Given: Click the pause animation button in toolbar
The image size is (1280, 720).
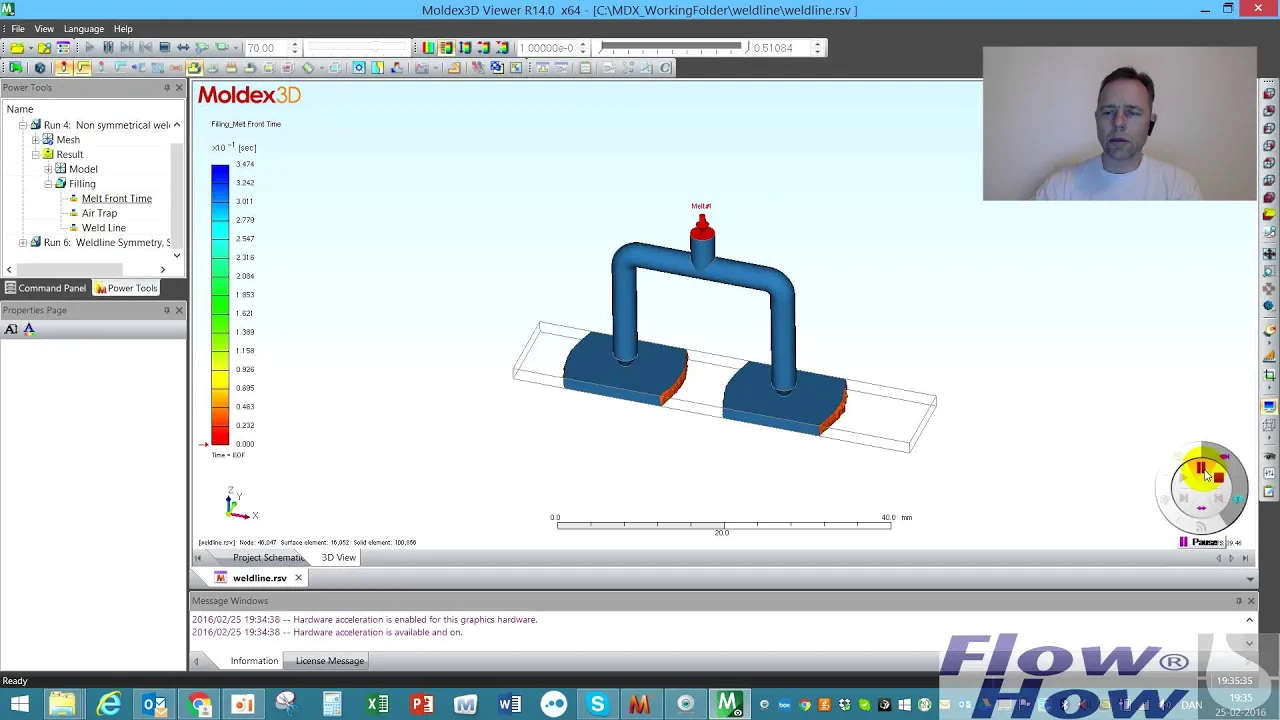Looking at the screenshot, I should pyautogui.click(x=108, y=47).
